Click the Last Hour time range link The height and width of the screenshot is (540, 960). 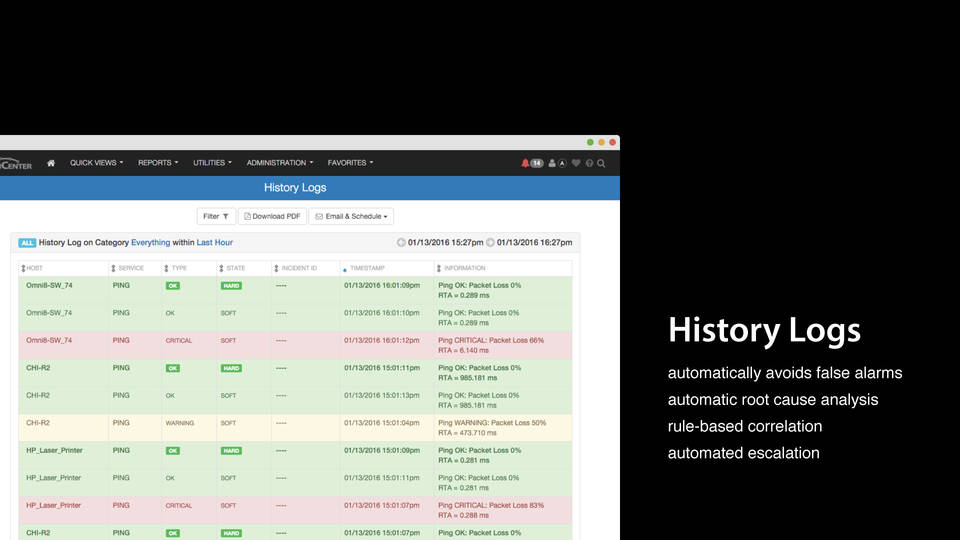214,243
